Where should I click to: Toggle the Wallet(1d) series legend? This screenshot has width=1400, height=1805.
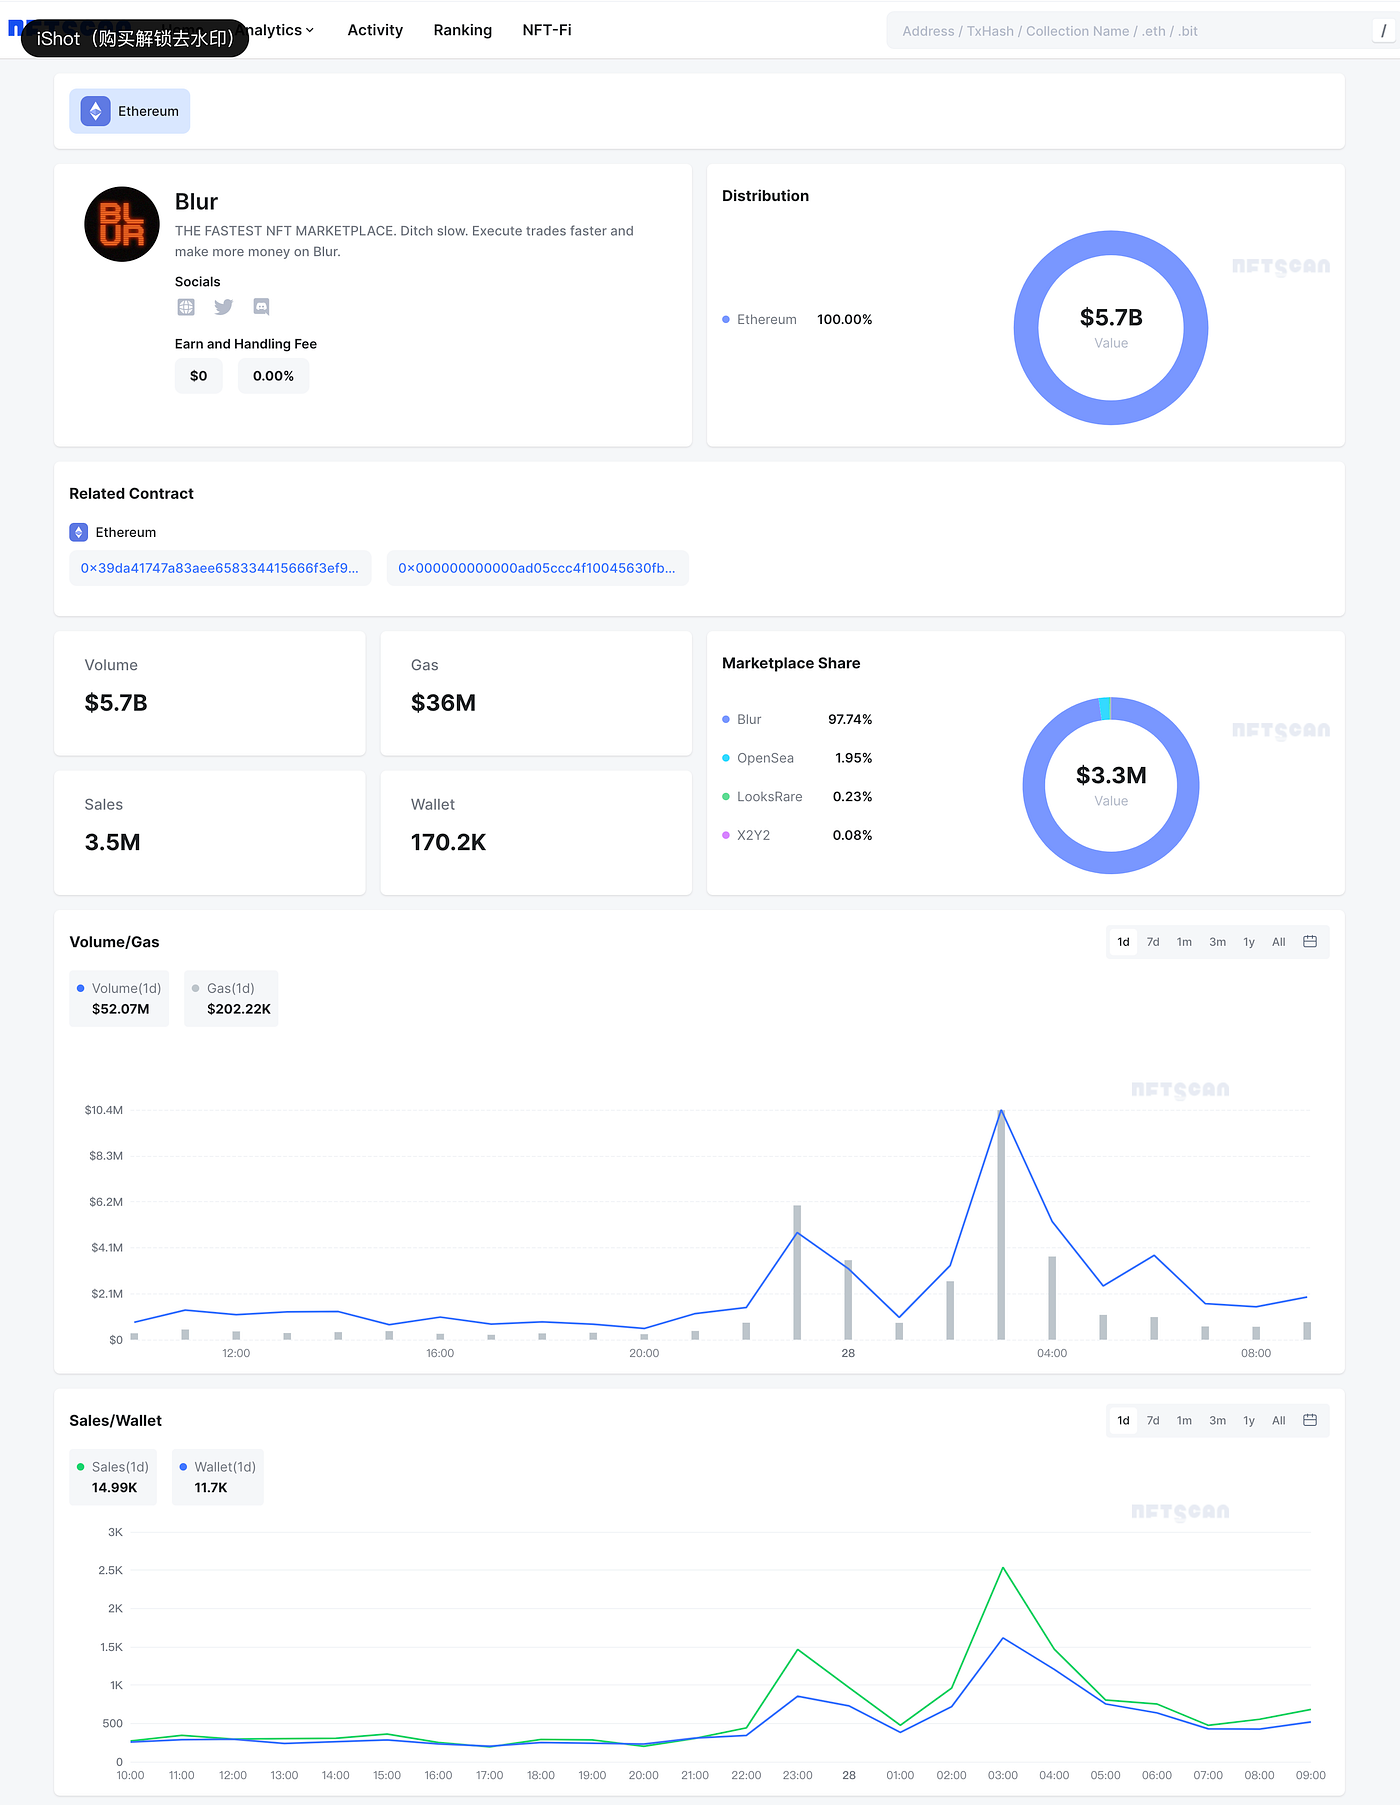[218, 1477]
